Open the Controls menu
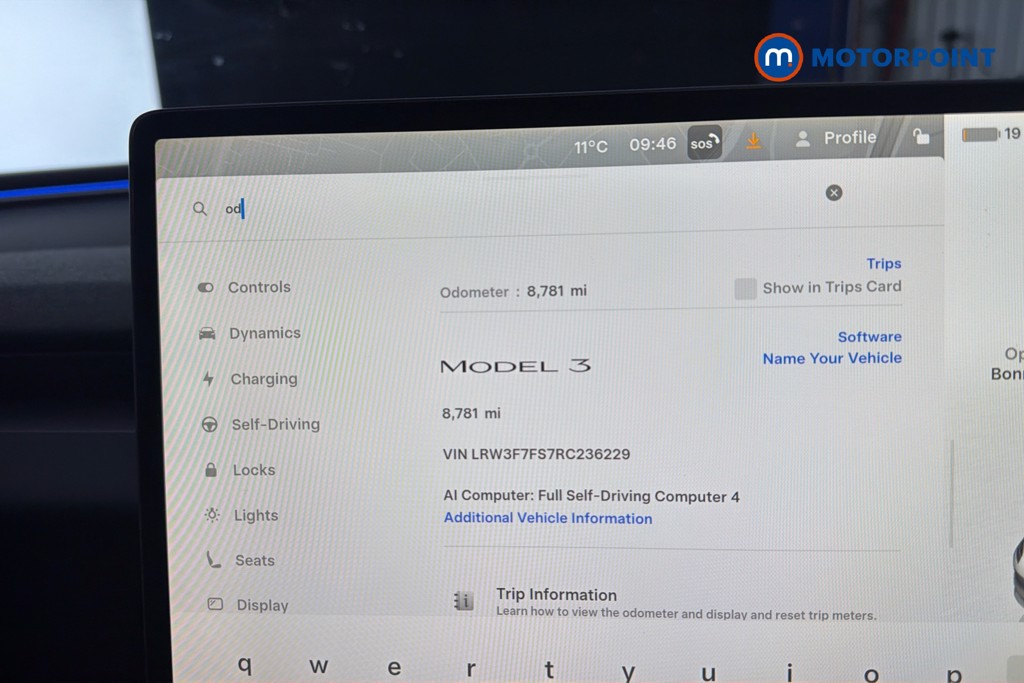 tap(258, 287)
